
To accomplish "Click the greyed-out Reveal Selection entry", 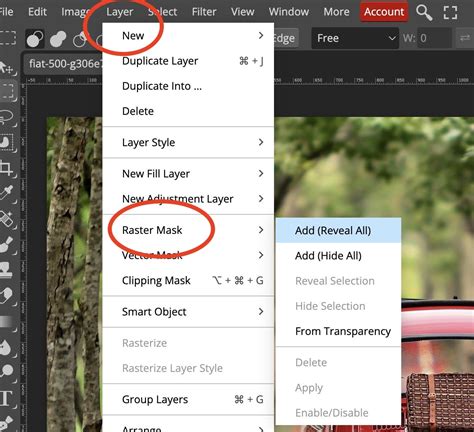I will point(338,281).
